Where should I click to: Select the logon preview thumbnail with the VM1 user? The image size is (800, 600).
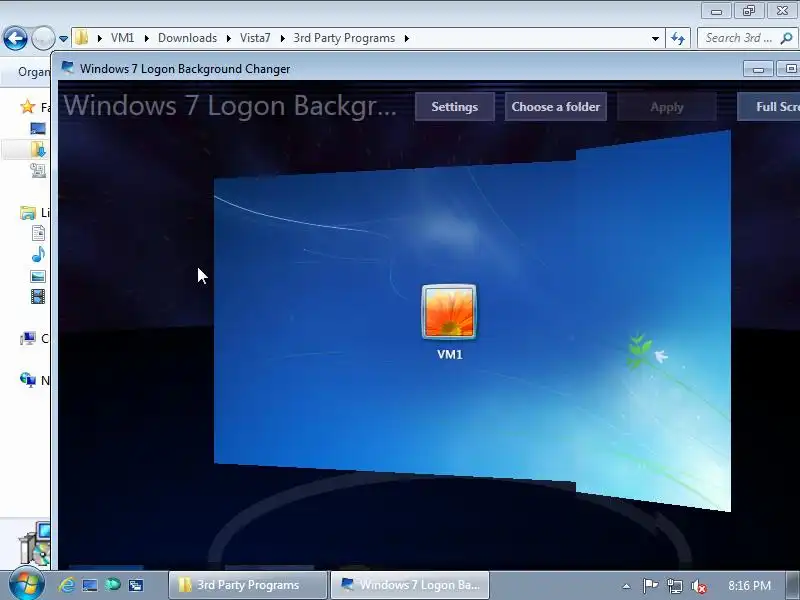pos(472,321)
